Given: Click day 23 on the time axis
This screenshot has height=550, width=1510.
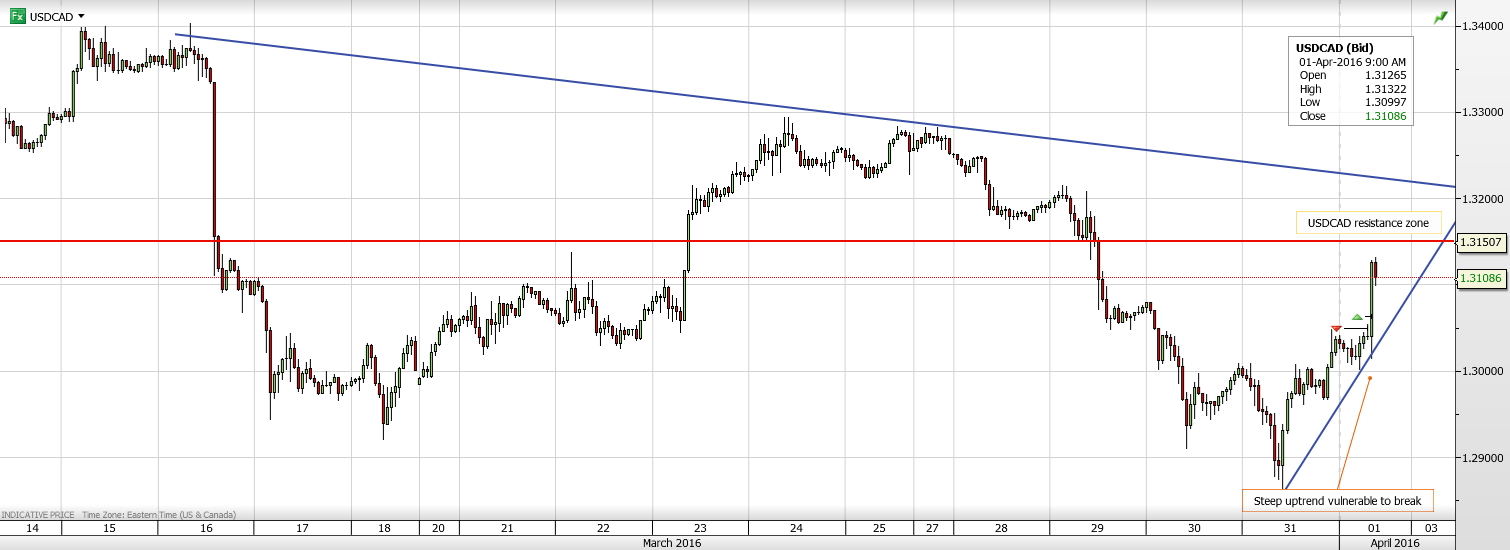Looking at the screenshot, I should (699, 528).
